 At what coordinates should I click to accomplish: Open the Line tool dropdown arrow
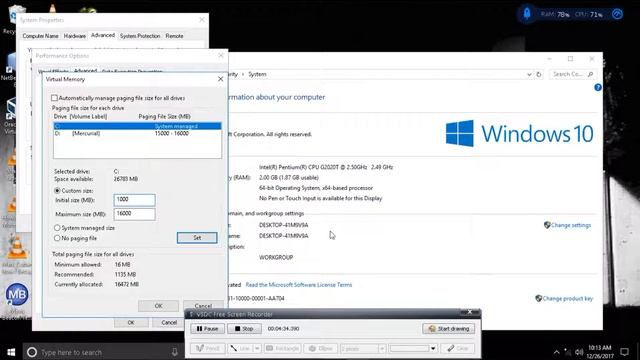click(257, 349)
